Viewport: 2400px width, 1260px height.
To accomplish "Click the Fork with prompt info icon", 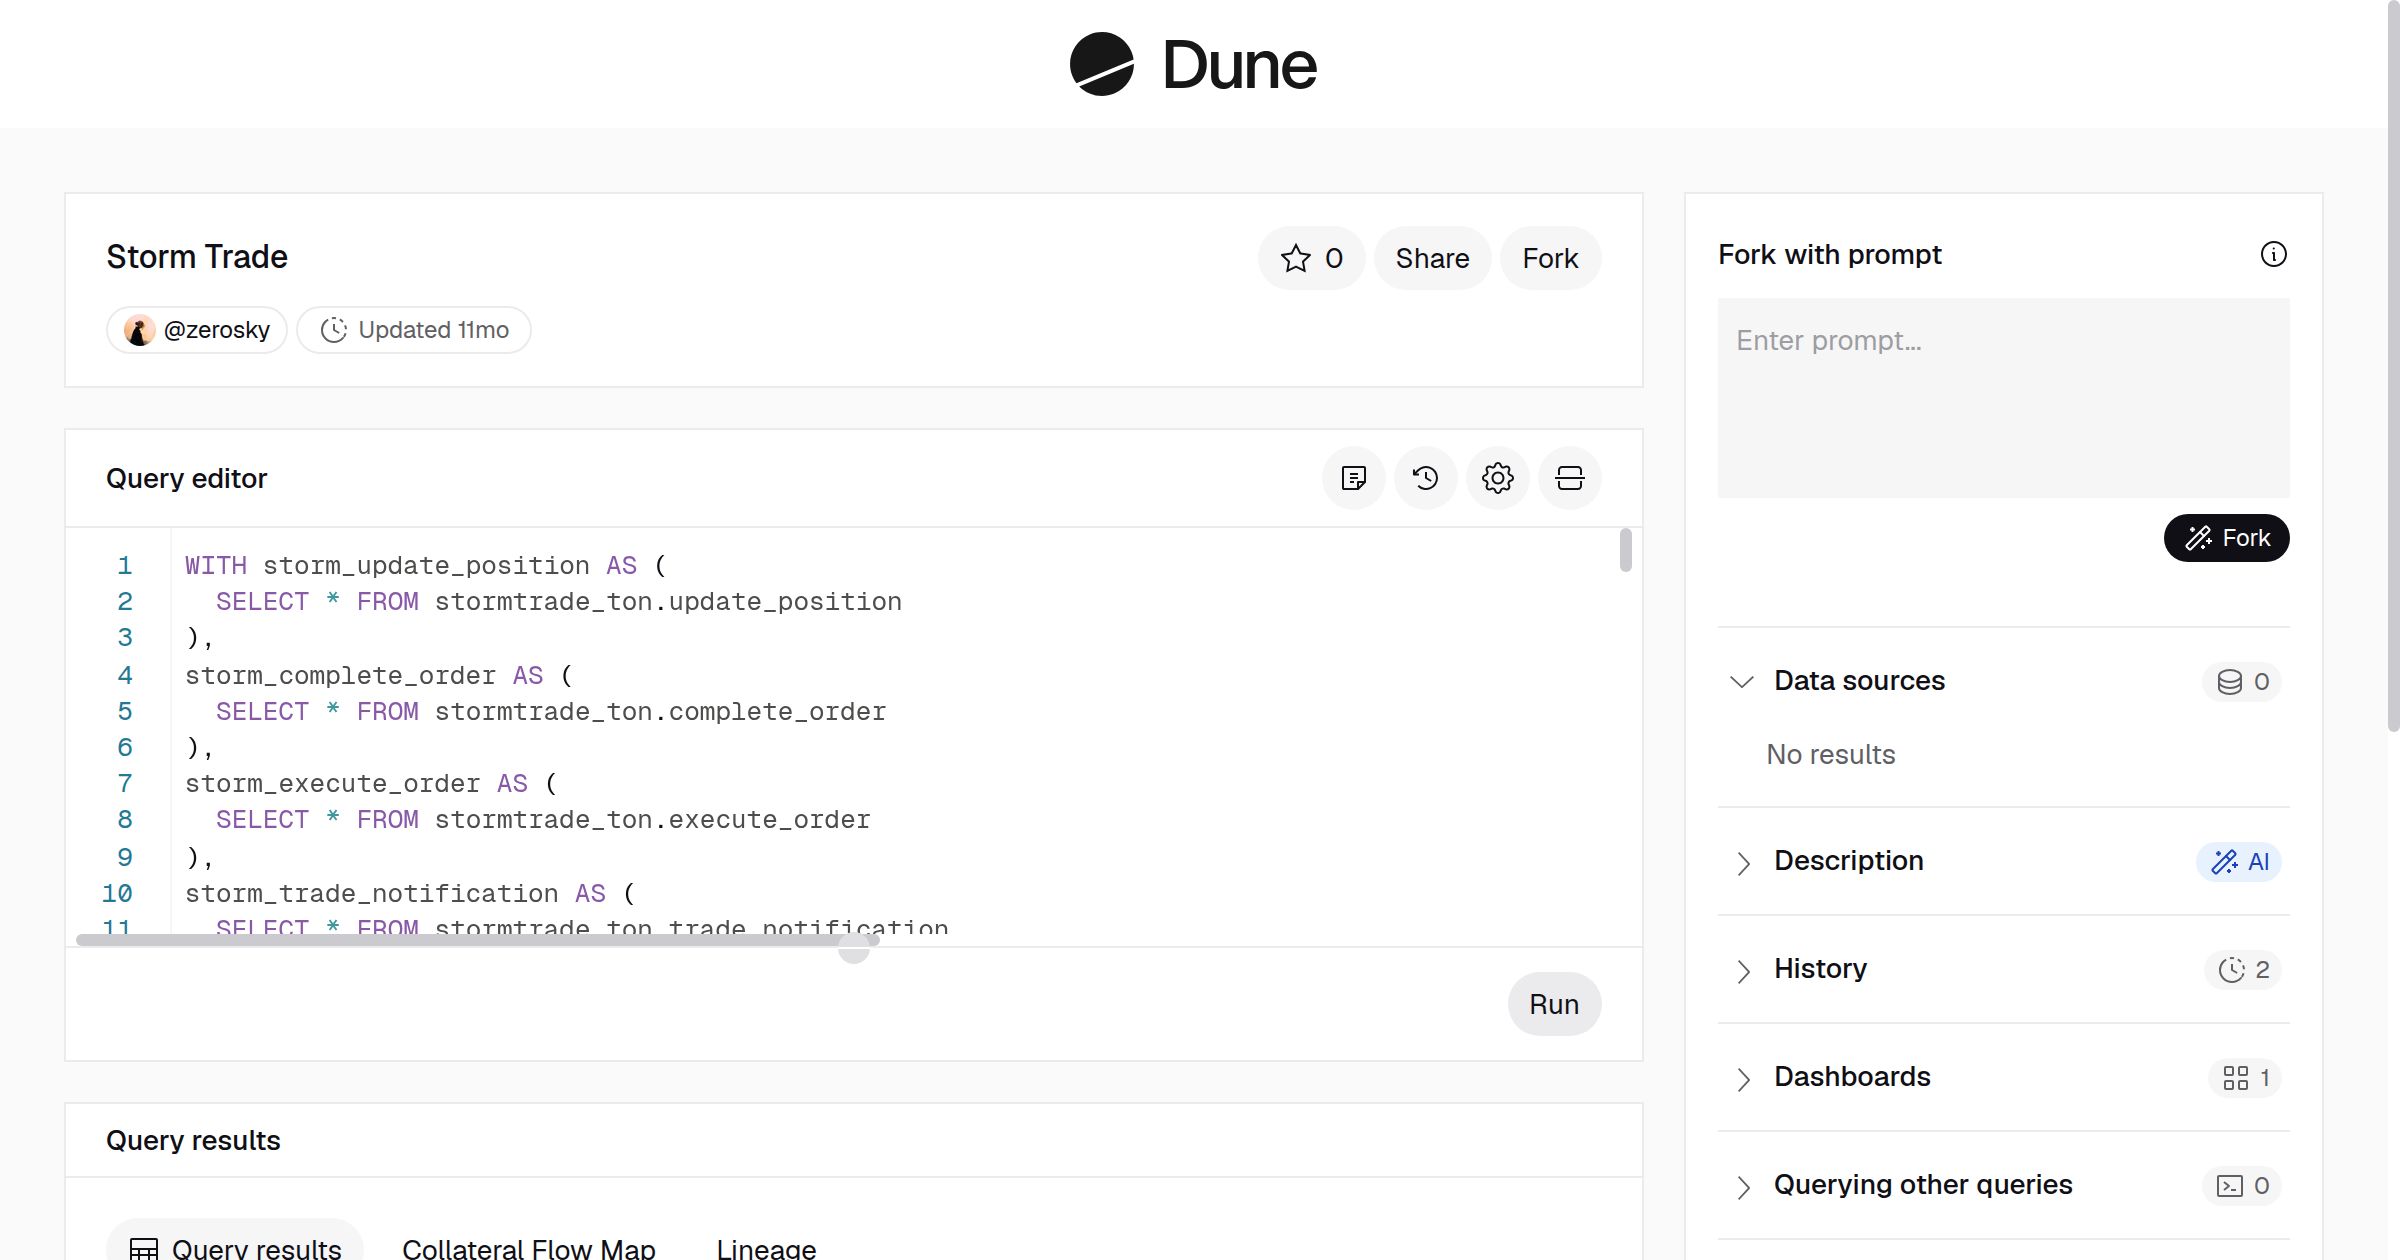I will tap(2273, 254).
